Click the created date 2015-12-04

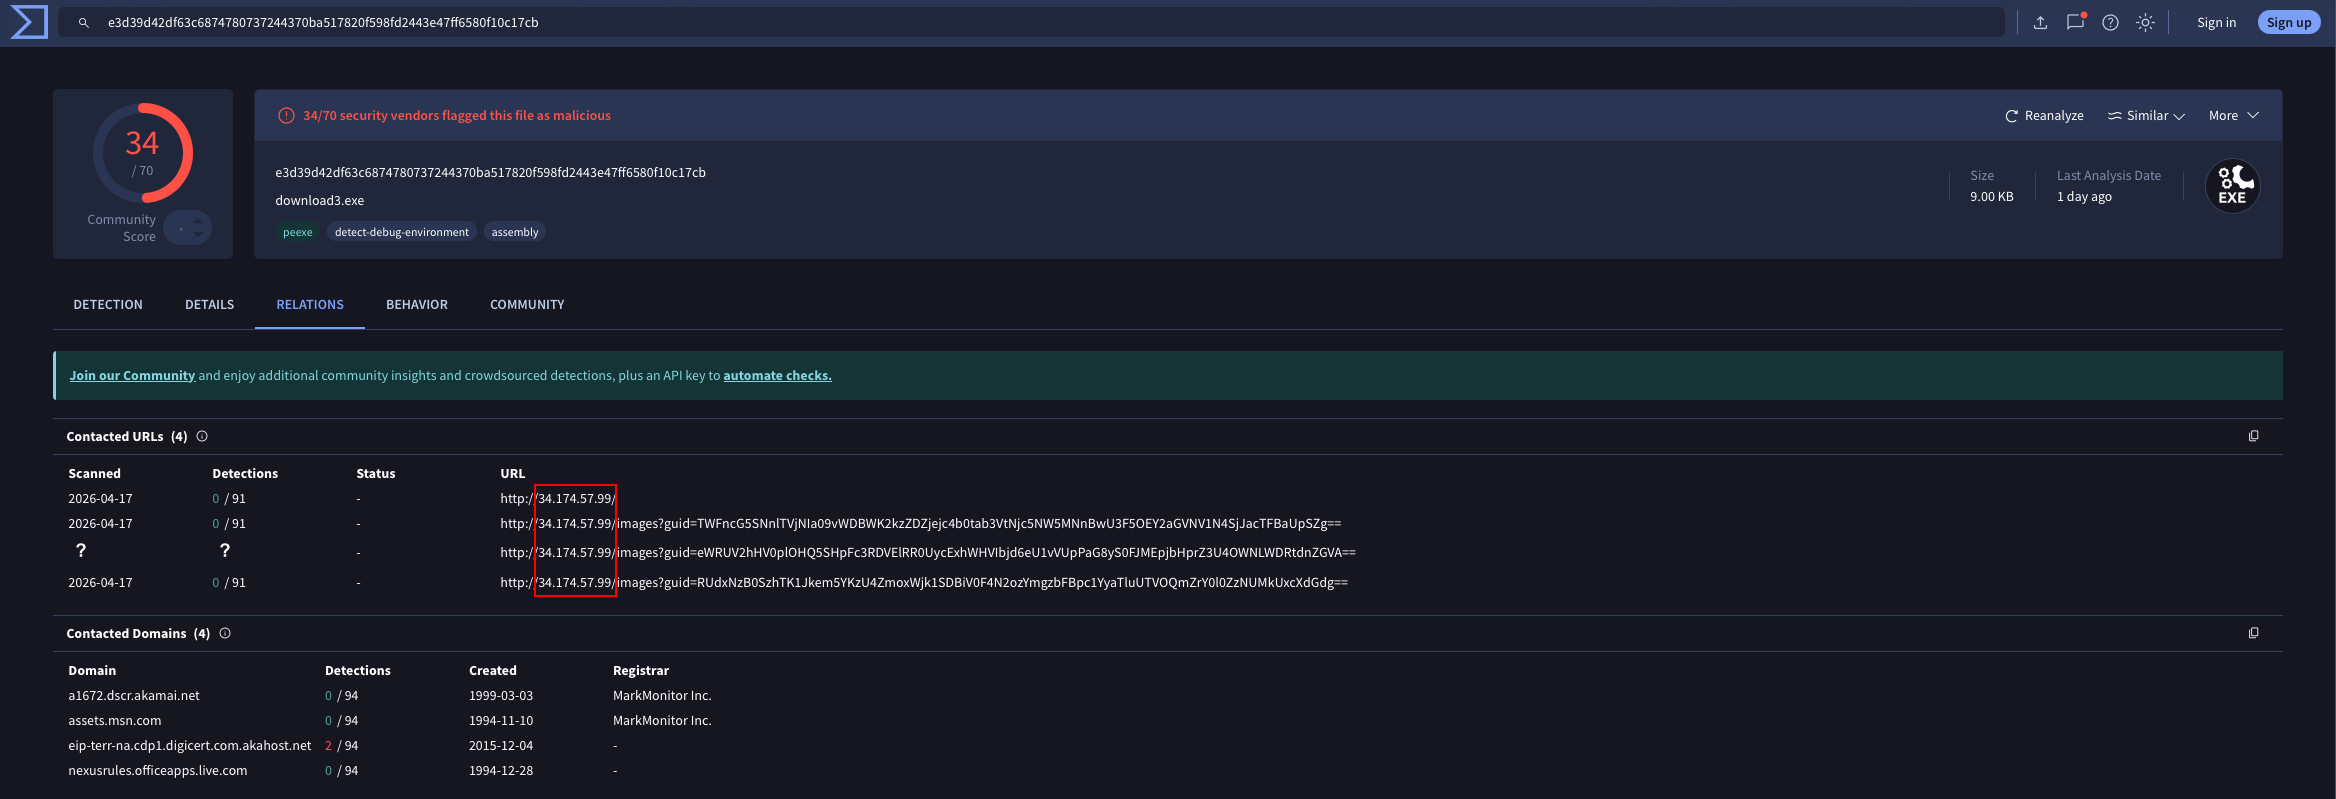coord(501,746)
